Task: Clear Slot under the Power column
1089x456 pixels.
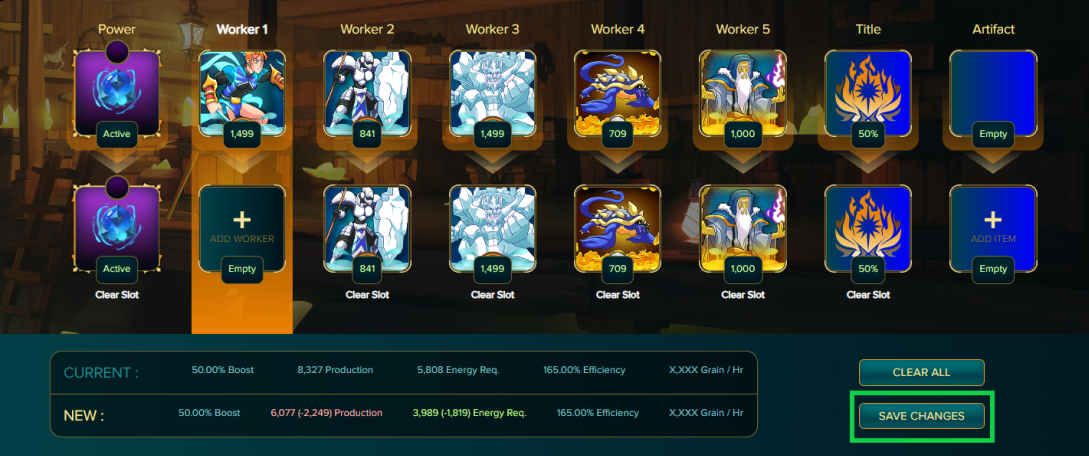Action: pyautogui.click(x=117, y=295)
